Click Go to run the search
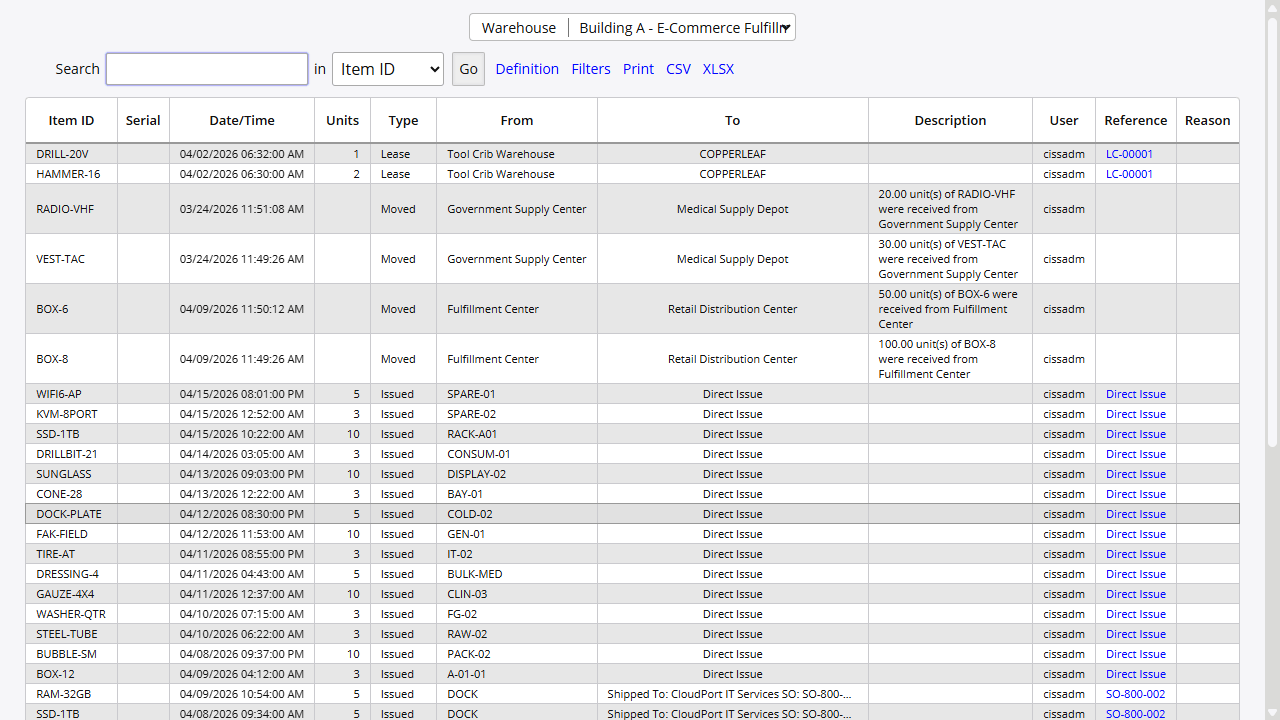 [x=468, y=69]
